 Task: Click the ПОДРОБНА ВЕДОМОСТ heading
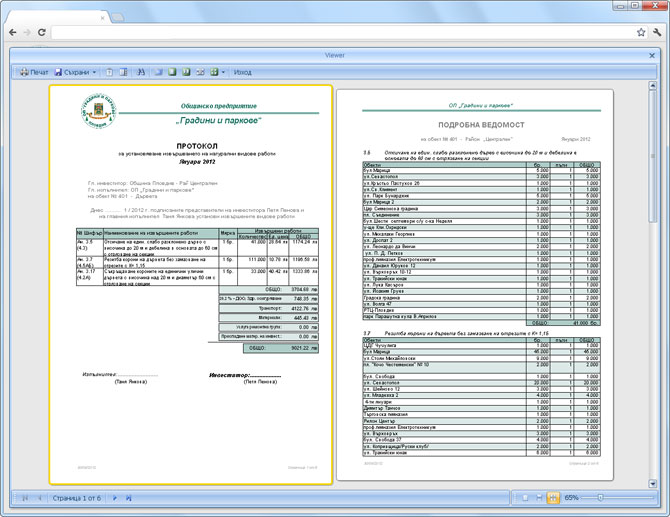481,125
